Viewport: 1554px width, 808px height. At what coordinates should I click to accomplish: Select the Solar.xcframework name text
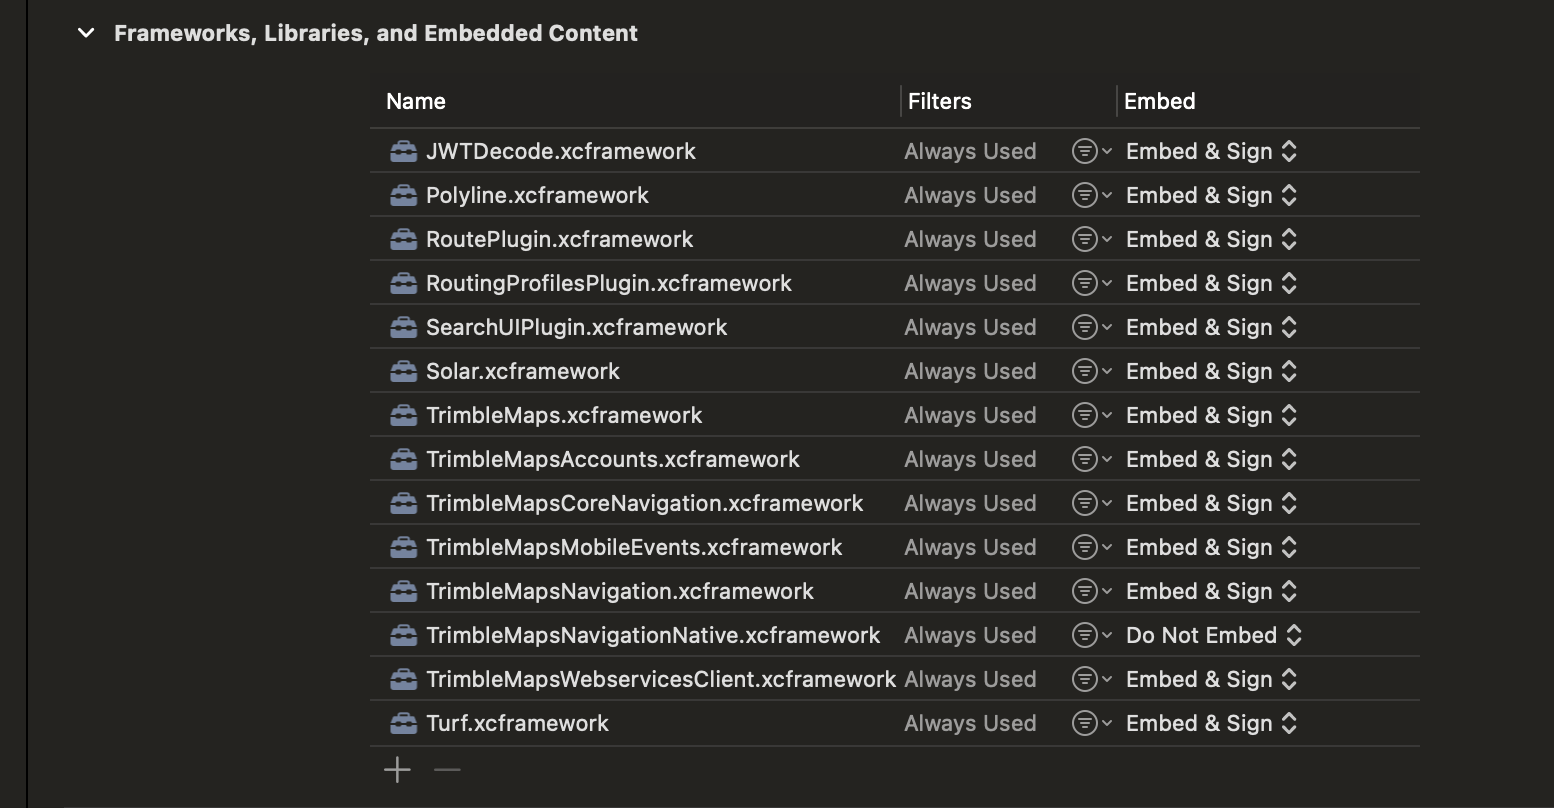point(523,371)
